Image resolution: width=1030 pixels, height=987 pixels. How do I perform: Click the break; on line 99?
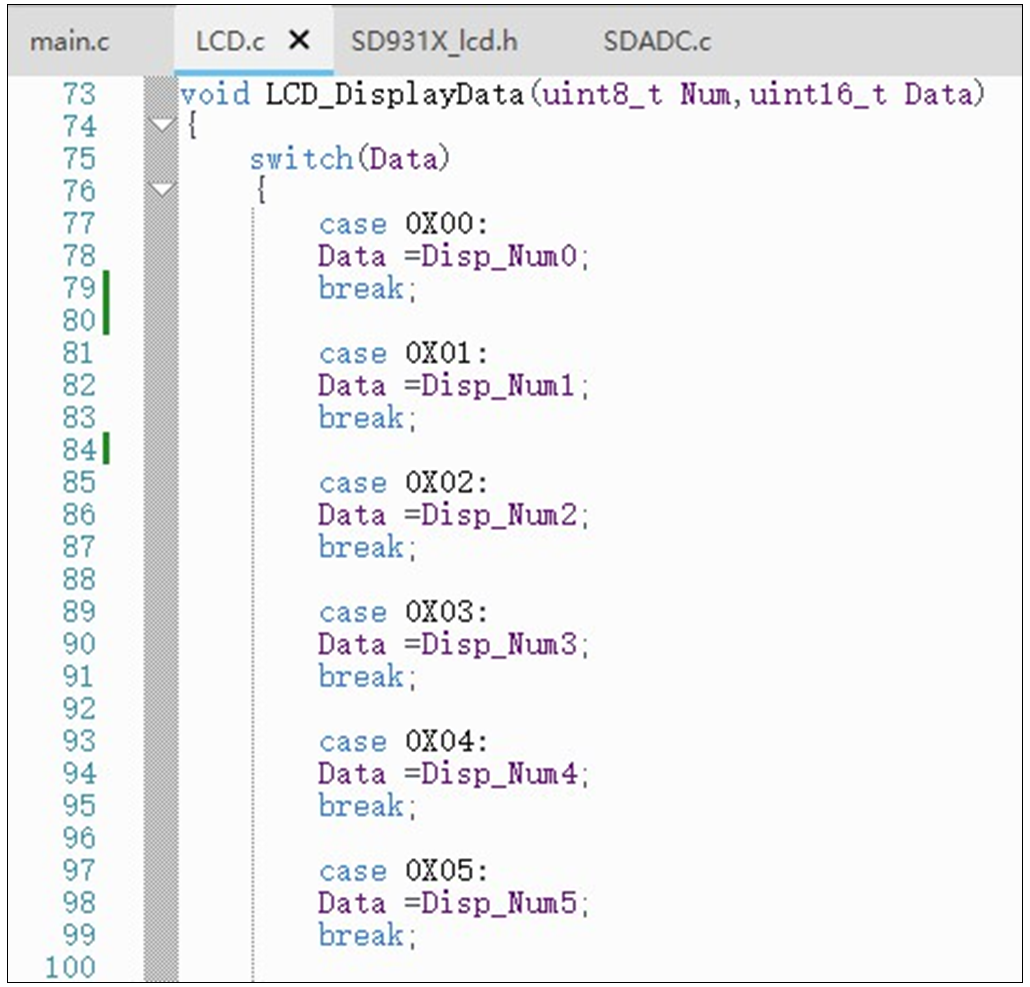click(x=367, y=935)
